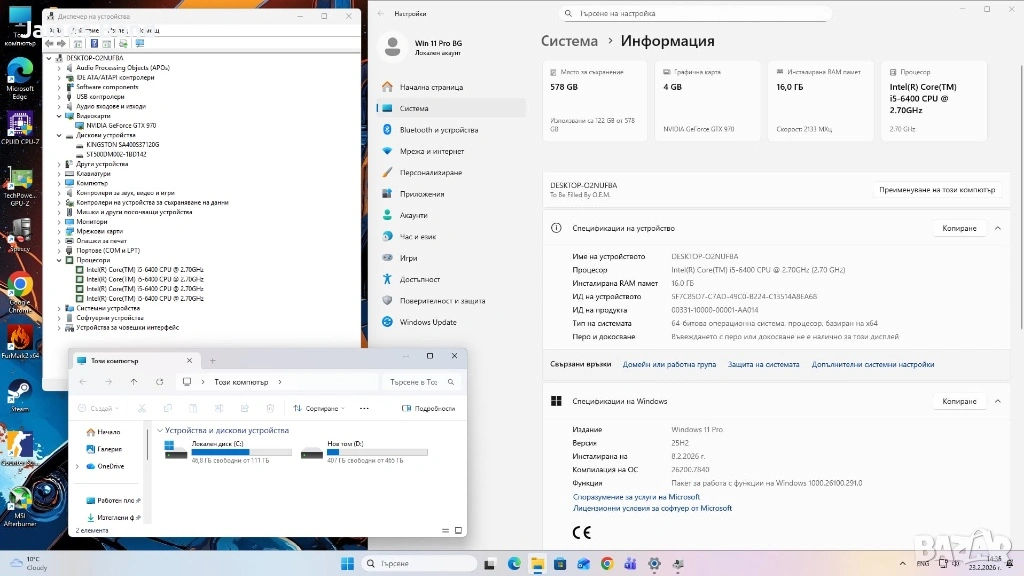
Task: Click the refresh icon in File Explorer
Action: click(x=160, y=382)
